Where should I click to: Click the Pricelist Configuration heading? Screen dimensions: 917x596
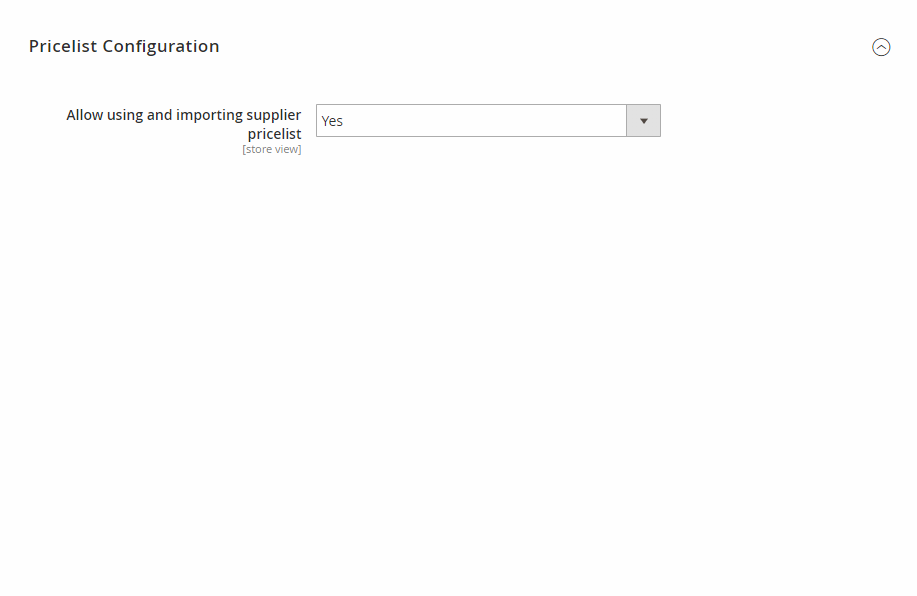click(124, 46)
